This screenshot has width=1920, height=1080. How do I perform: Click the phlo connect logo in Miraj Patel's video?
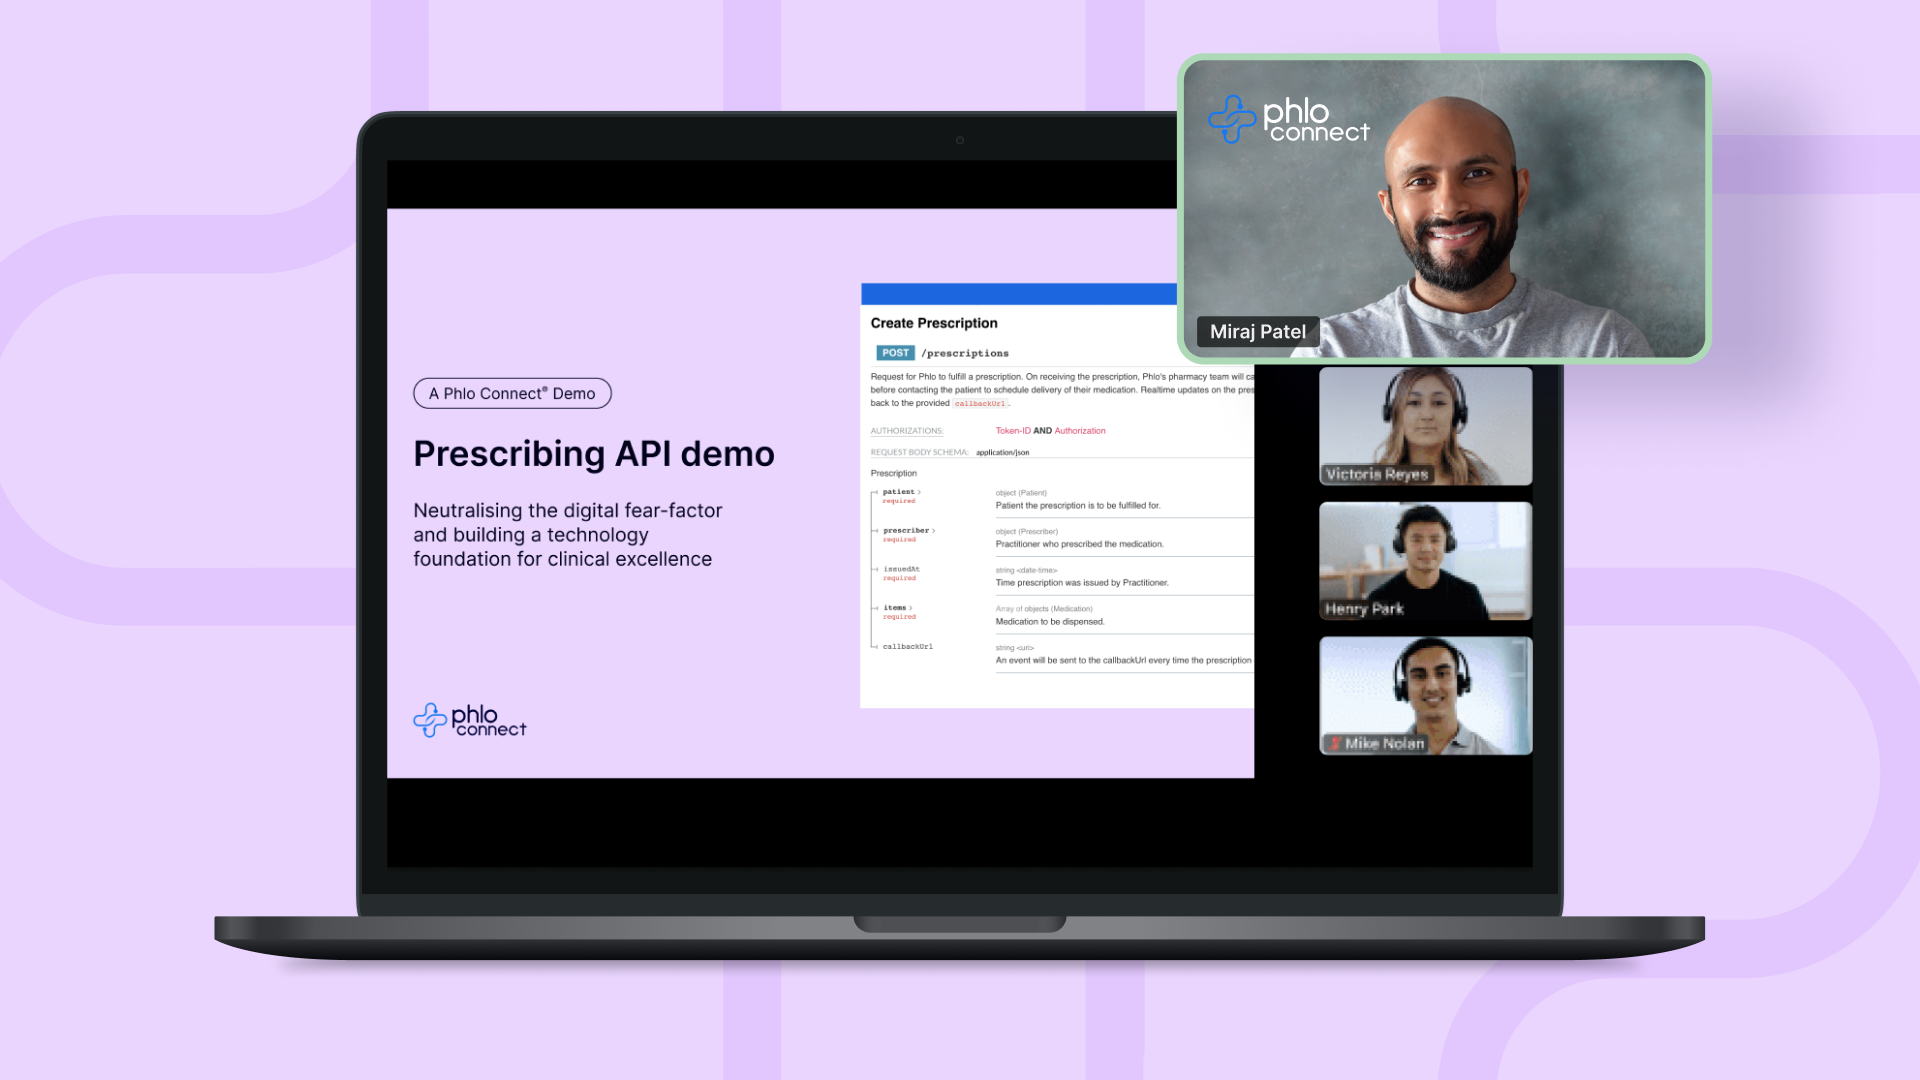[1288, 119]
